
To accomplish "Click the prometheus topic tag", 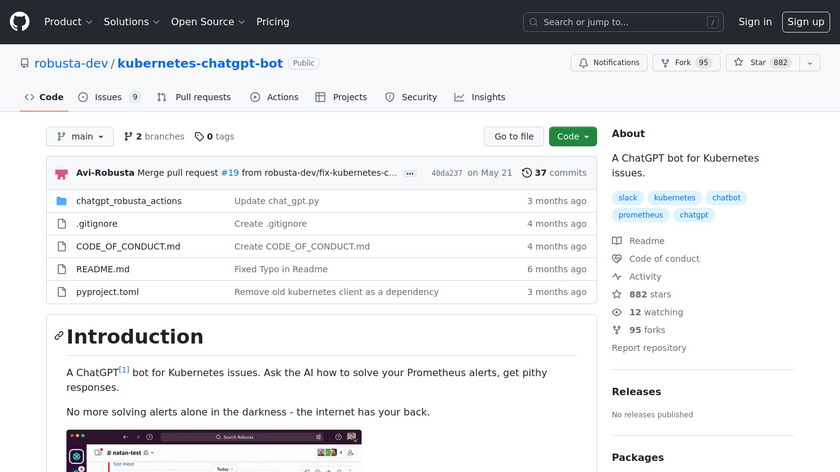I will (x=640, y=215).
